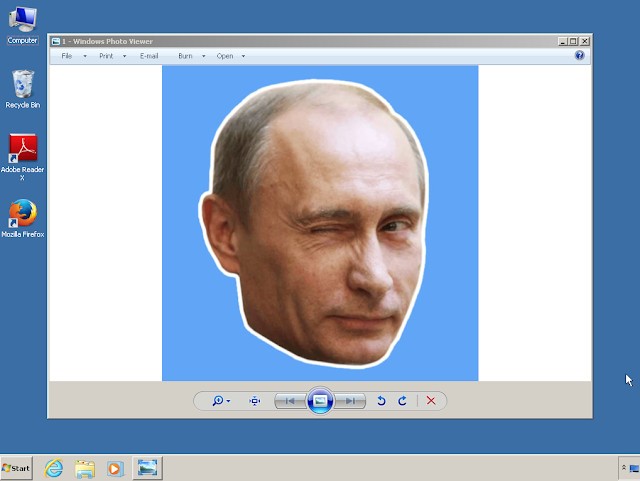This screenshot has height=481, width=640.
Task: Open the Photo Viewer help icon
Action: (x=580, y=56)
